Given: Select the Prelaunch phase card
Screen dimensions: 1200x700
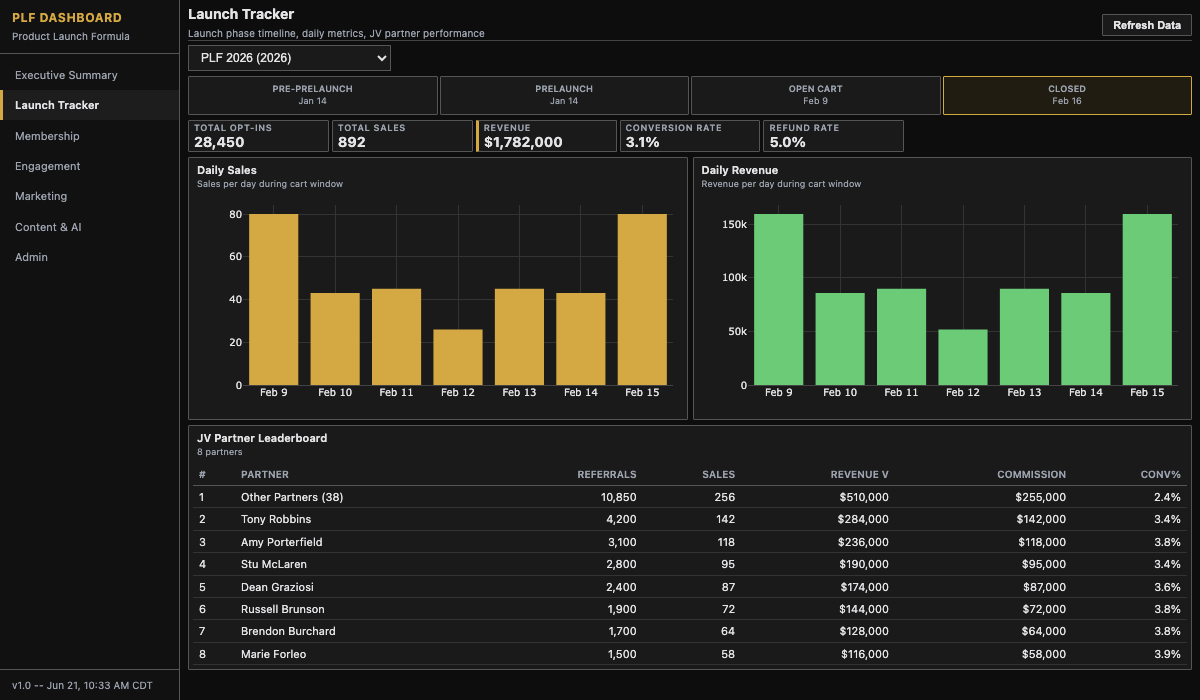Looking at the screenshot, I should [564, 95].
